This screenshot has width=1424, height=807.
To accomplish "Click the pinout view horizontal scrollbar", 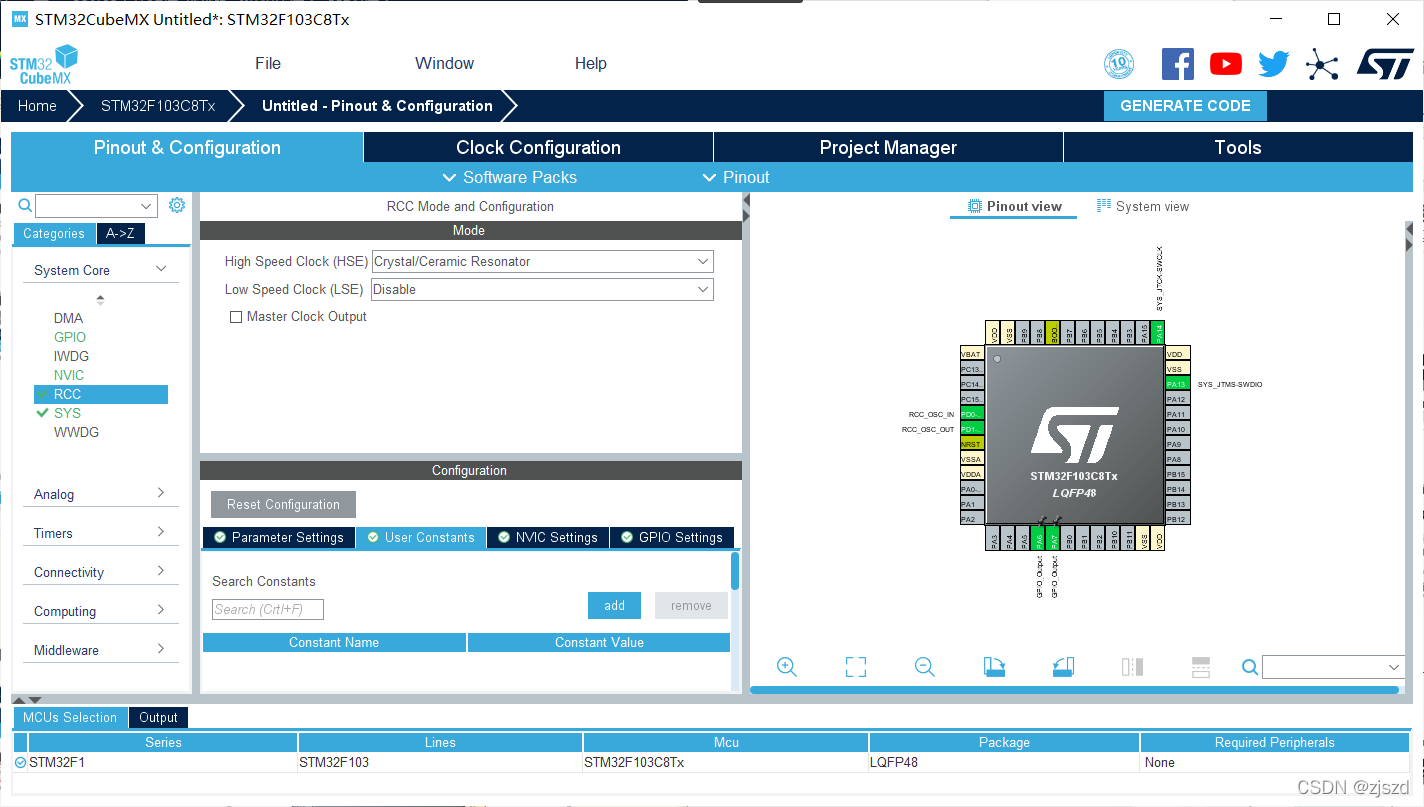I will pos(1074,690).
